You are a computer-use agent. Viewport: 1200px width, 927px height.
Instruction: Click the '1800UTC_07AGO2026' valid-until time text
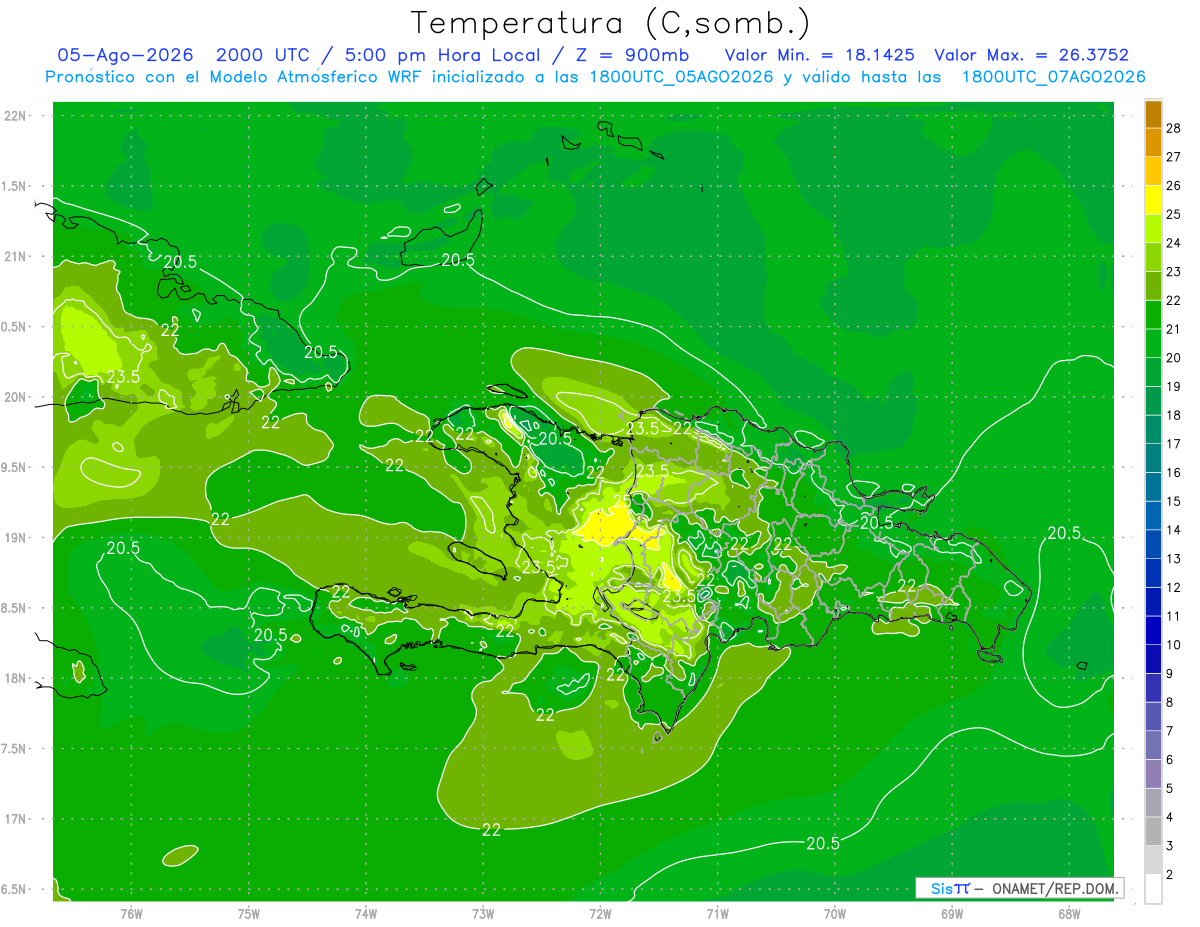(x=1053, y=77)
